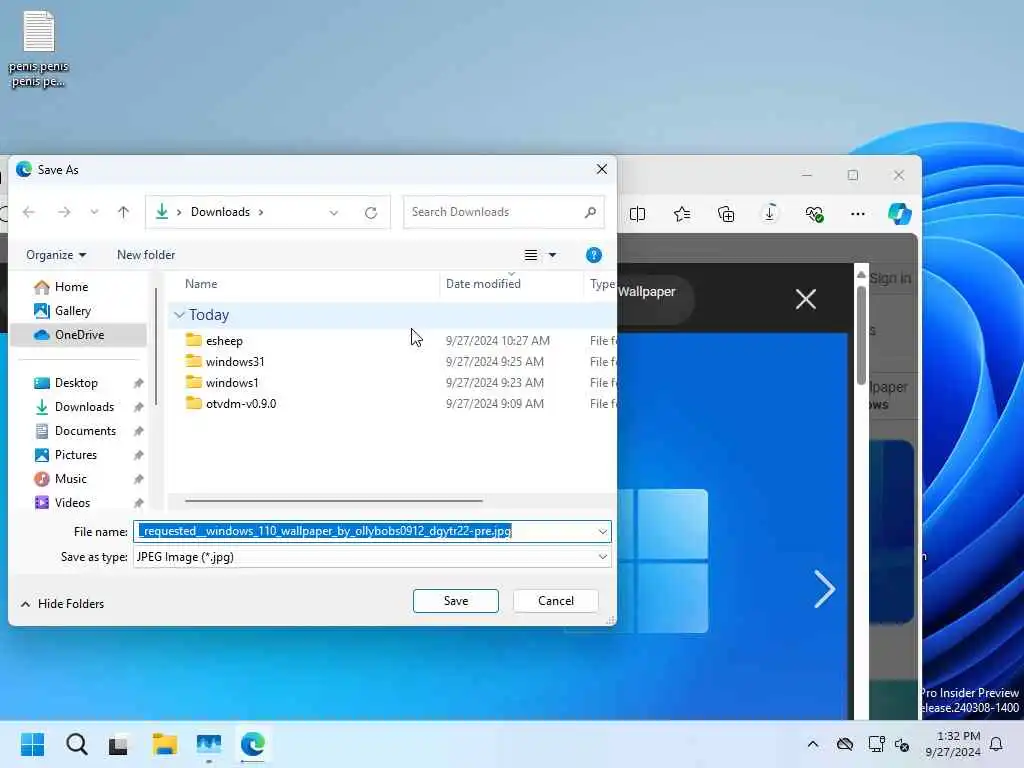This screenshot has width=1024, height=768.
Task: Select the windows31 folder
Action: 235,361
